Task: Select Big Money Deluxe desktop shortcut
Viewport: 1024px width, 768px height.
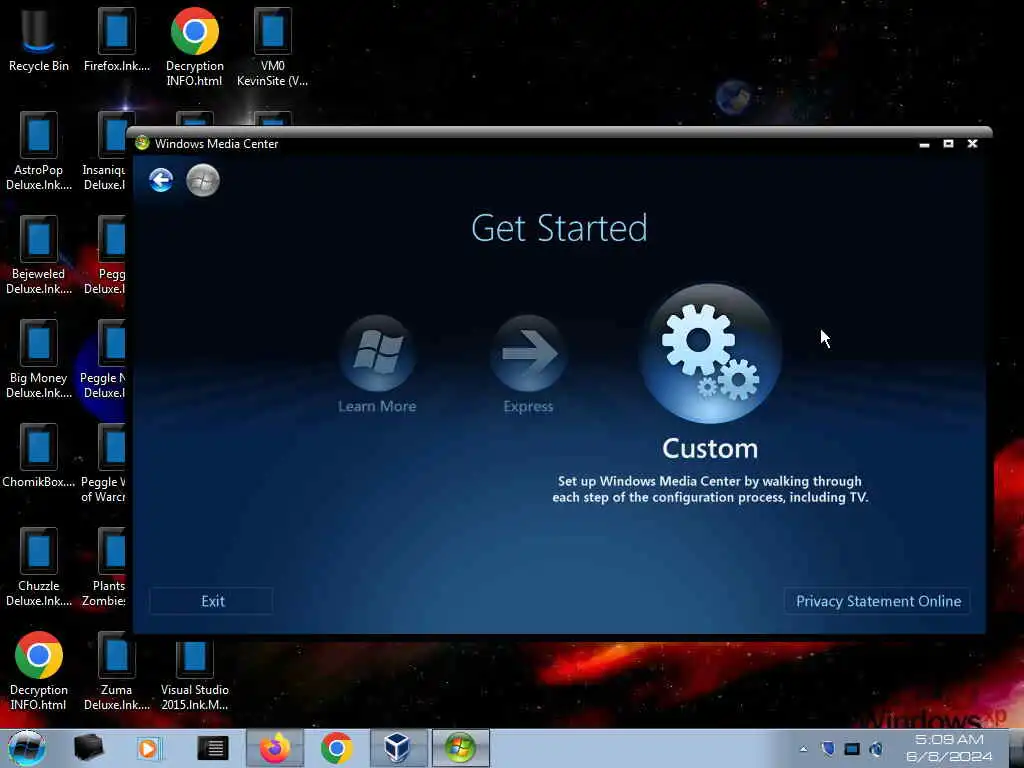Action: (x=39, y=359)
